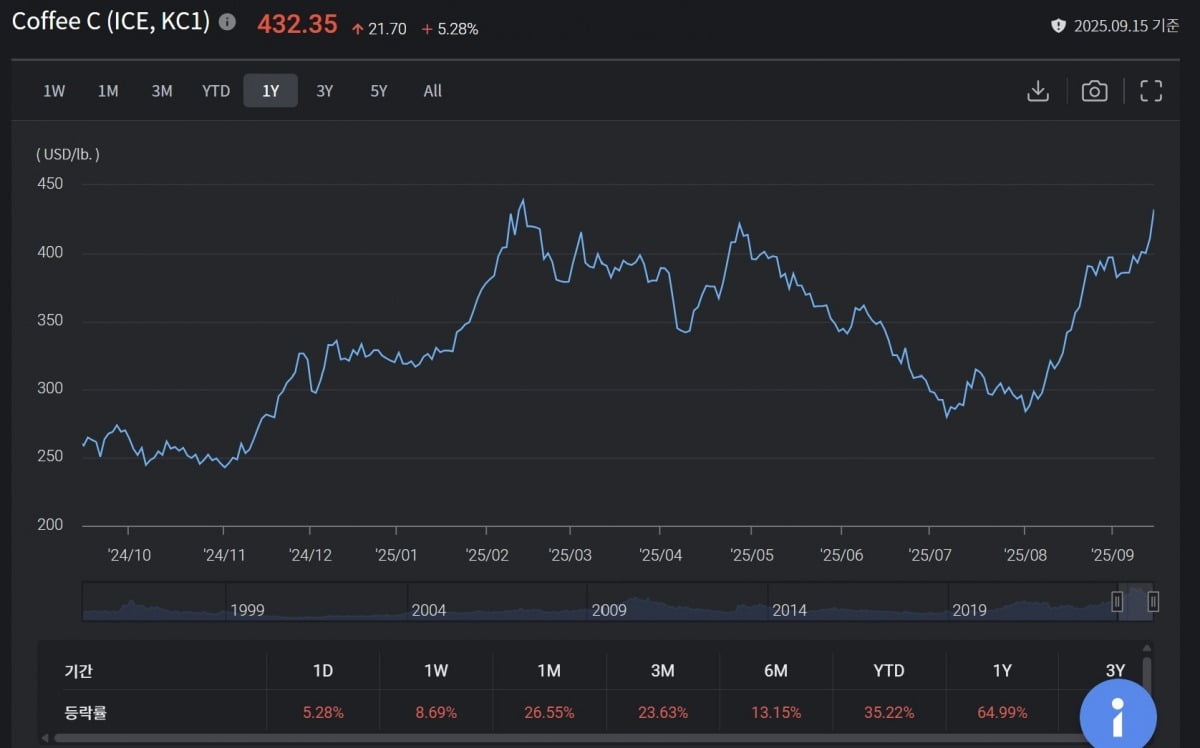The width and height of the screenshot is (1200, 748).
Task: Click the shield icon next to date
Action: (1058, 26)
